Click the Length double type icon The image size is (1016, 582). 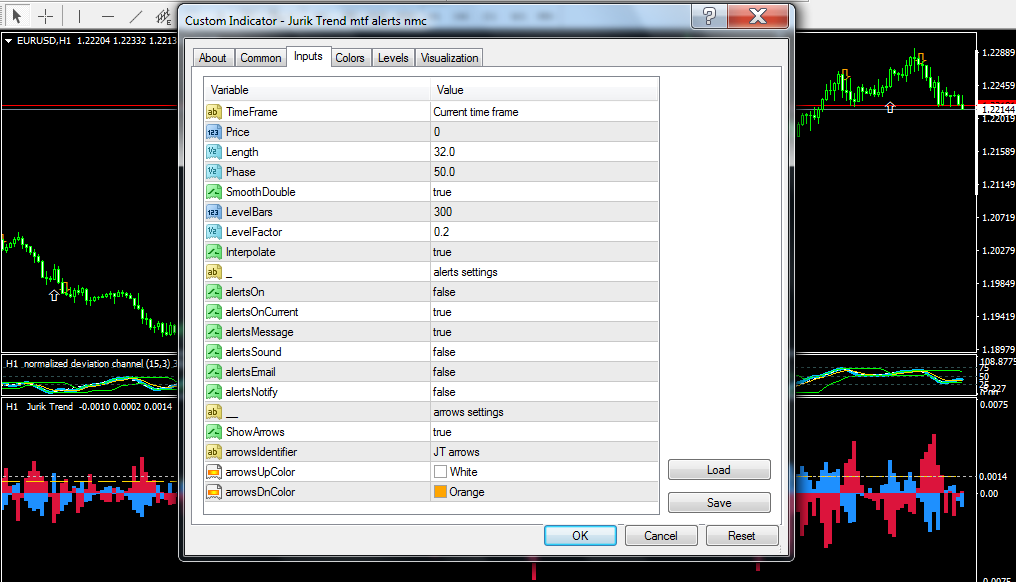pyautogui.click(x=213, y=152)
